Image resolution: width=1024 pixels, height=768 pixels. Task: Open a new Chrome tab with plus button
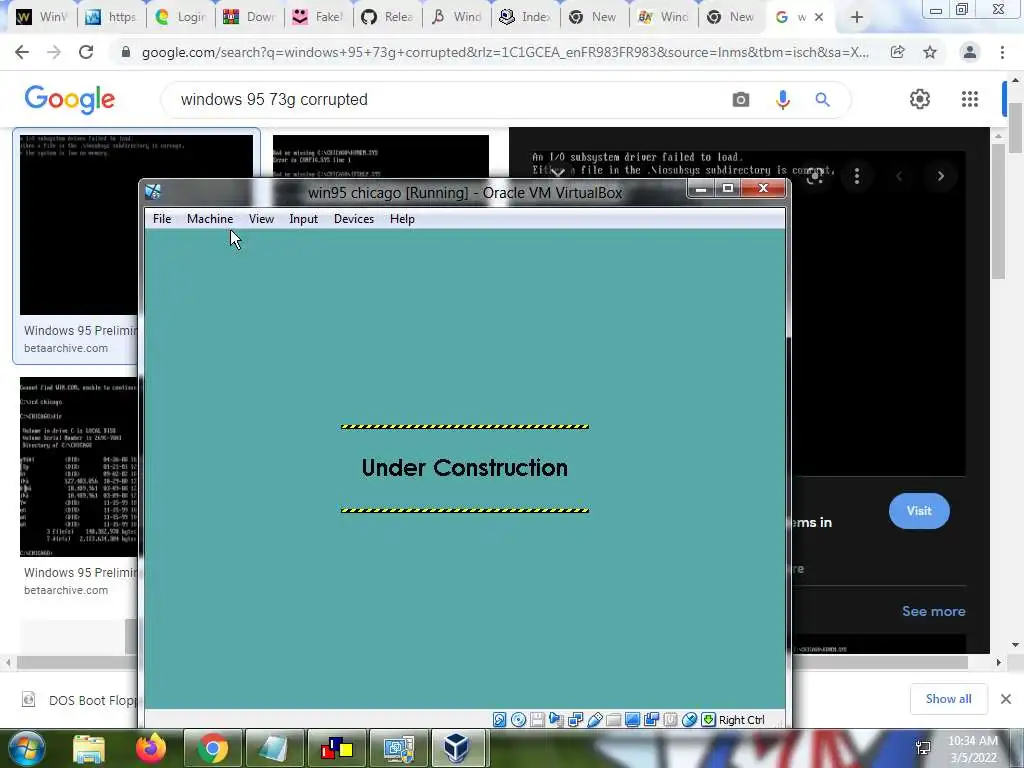pos(857,18)
